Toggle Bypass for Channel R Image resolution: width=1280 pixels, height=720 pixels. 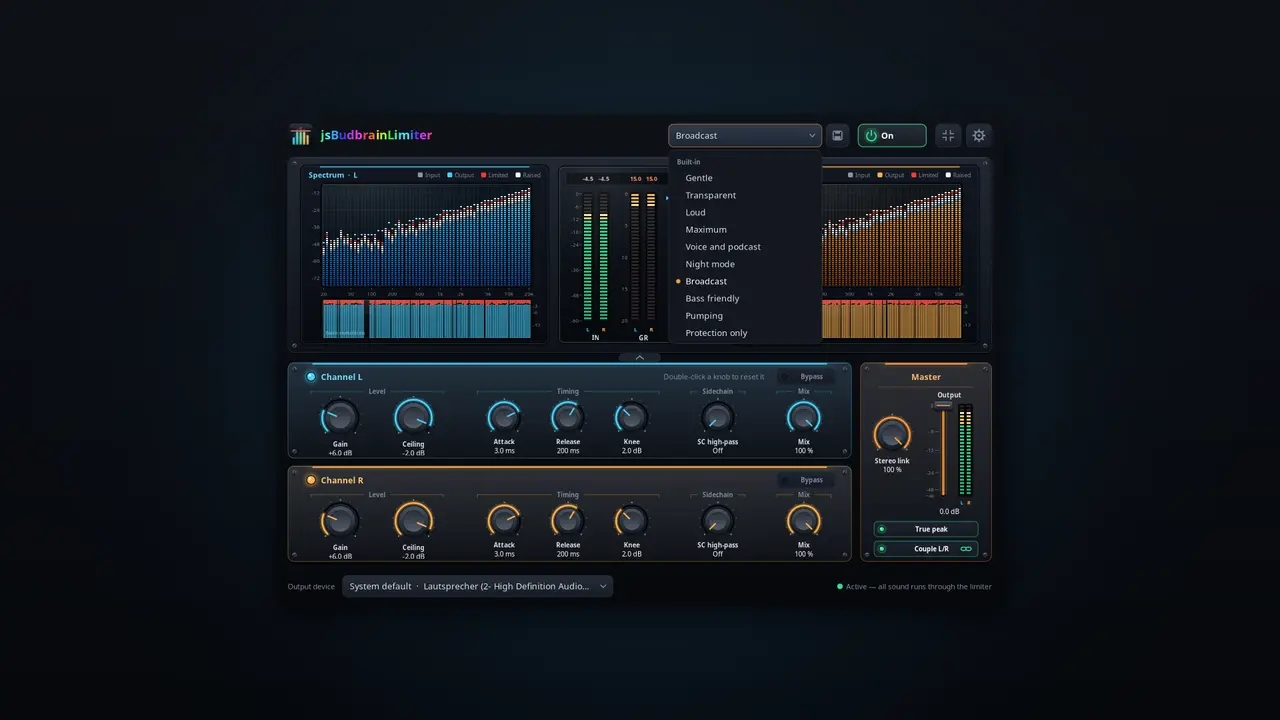point(806,480)
